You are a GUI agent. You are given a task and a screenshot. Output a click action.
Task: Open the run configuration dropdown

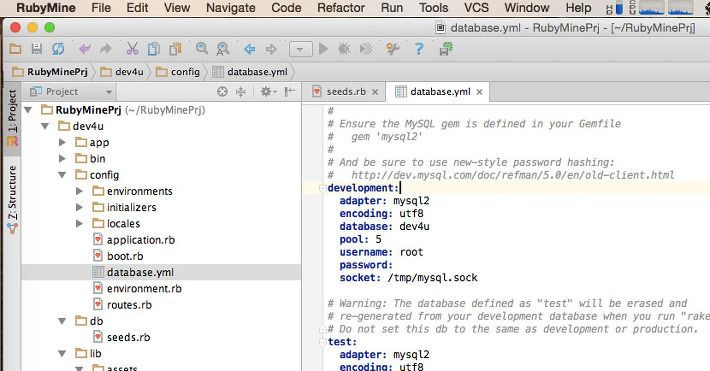pos(301,49)
